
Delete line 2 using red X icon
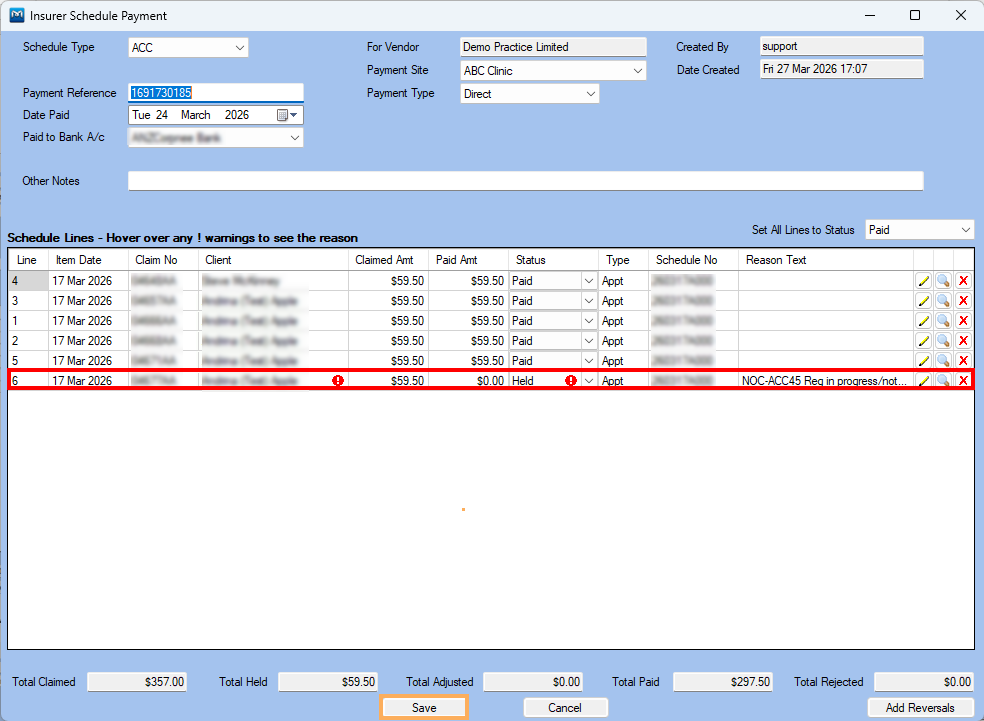963,341
